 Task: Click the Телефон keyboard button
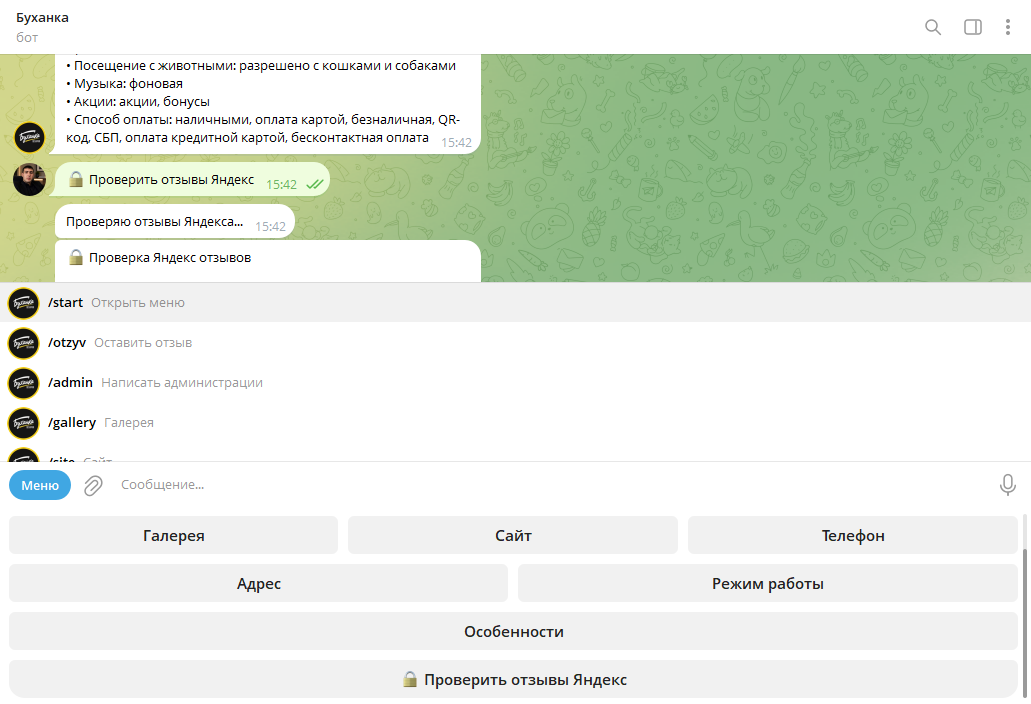(x=853, y=535)
